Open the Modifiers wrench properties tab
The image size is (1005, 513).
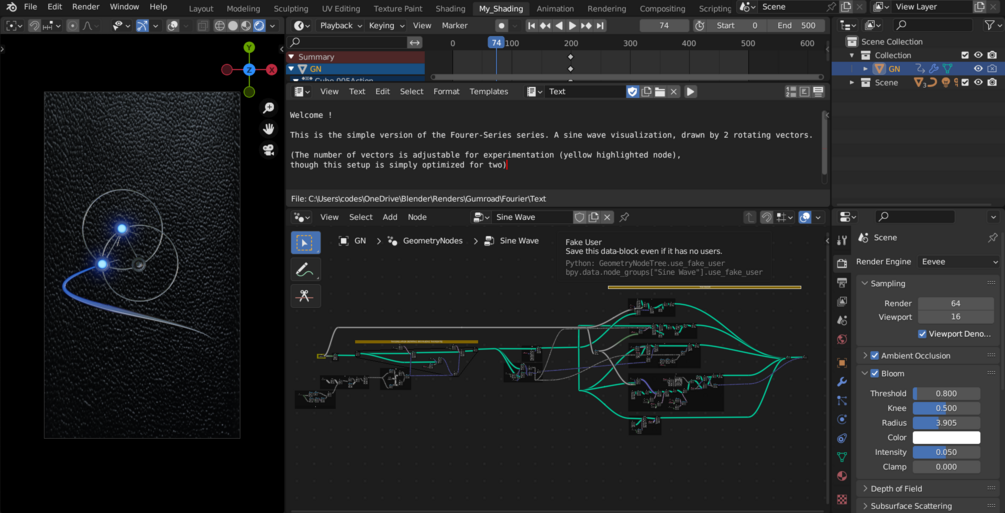click(x=842, y=382)
